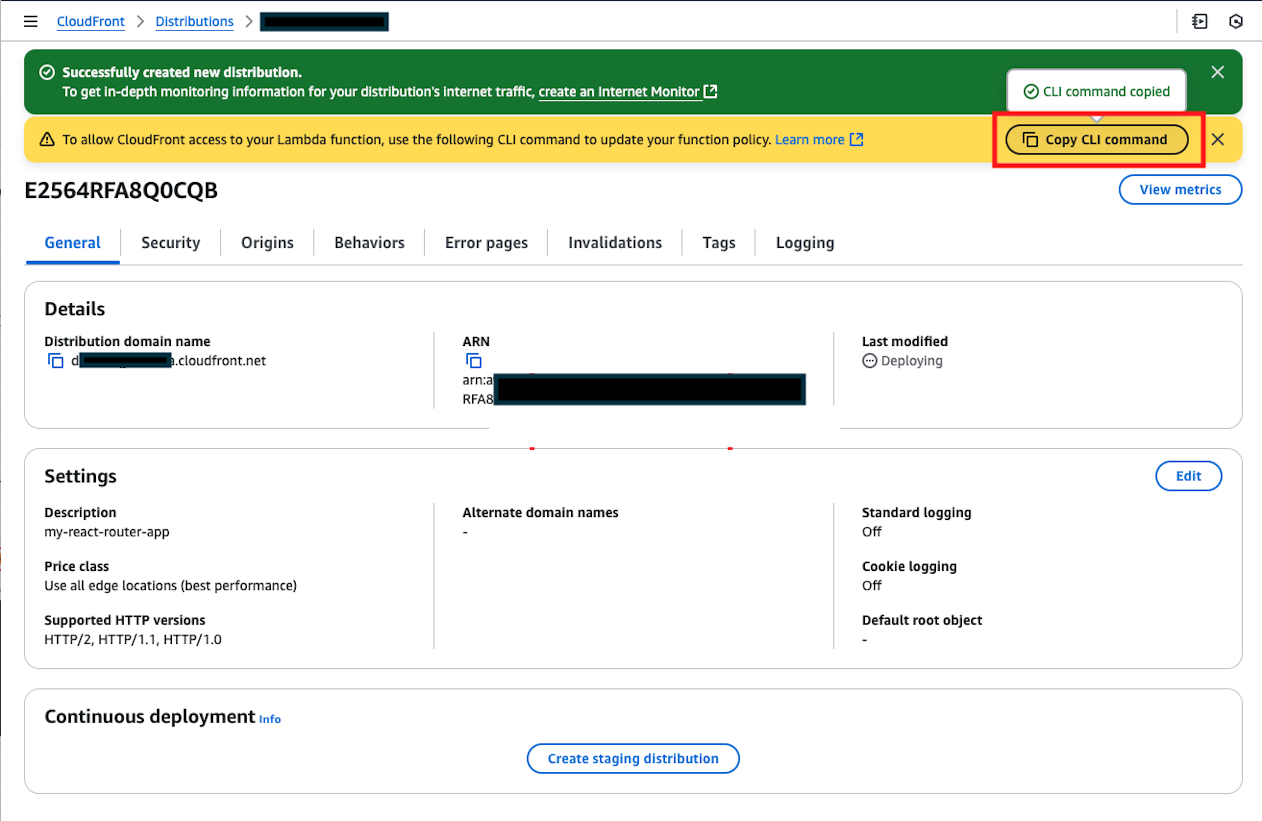
Task: Open the Error pages tab
Action: tap(486, 243)
